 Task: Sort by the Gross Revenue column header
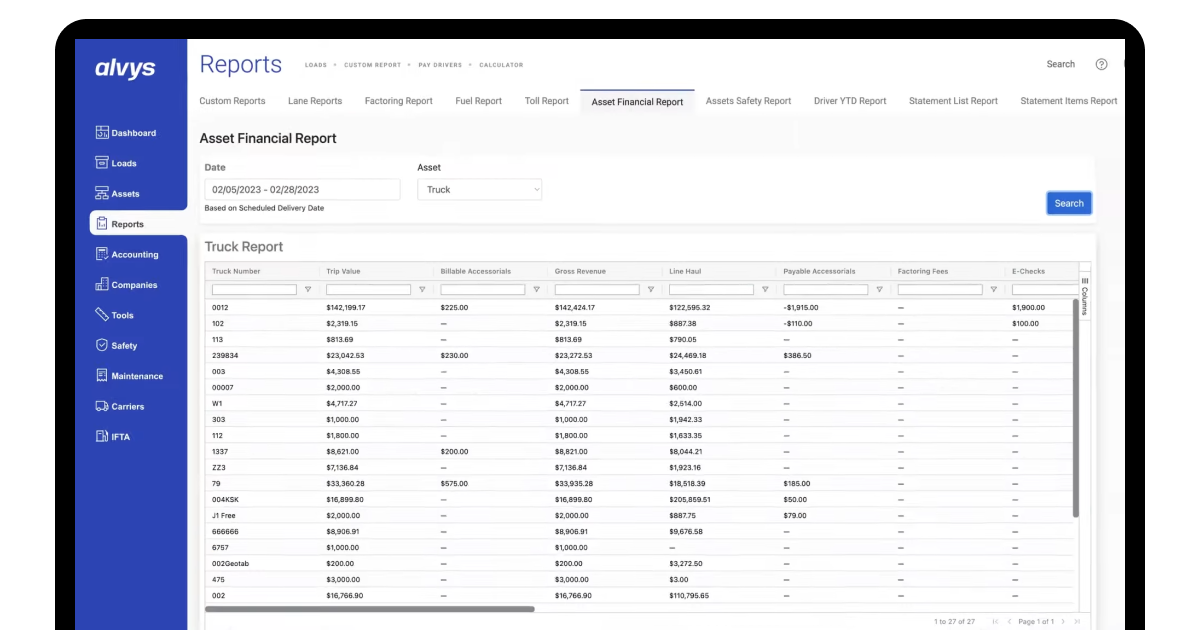[580, 271]
